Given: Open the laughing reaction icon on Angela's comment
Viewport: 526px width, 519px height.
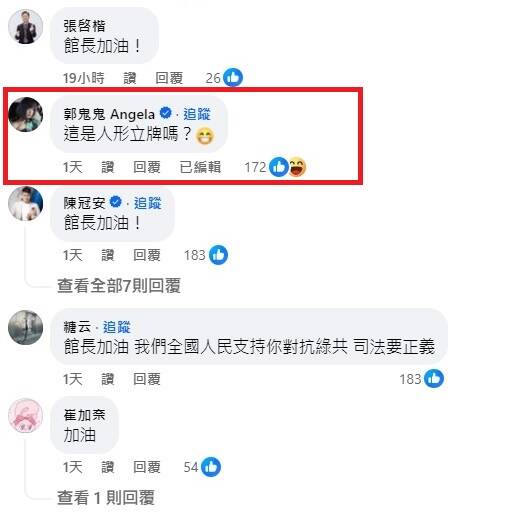Looking at the screenshot, I should (x=297, y=167).
